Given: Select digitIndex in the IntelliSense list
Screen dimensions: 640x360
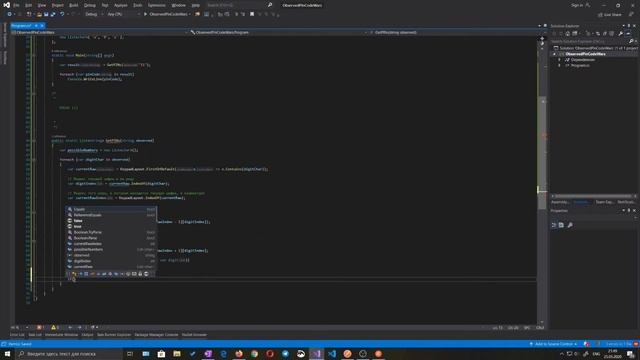Looking at the screenshot, I should (111, 261).
